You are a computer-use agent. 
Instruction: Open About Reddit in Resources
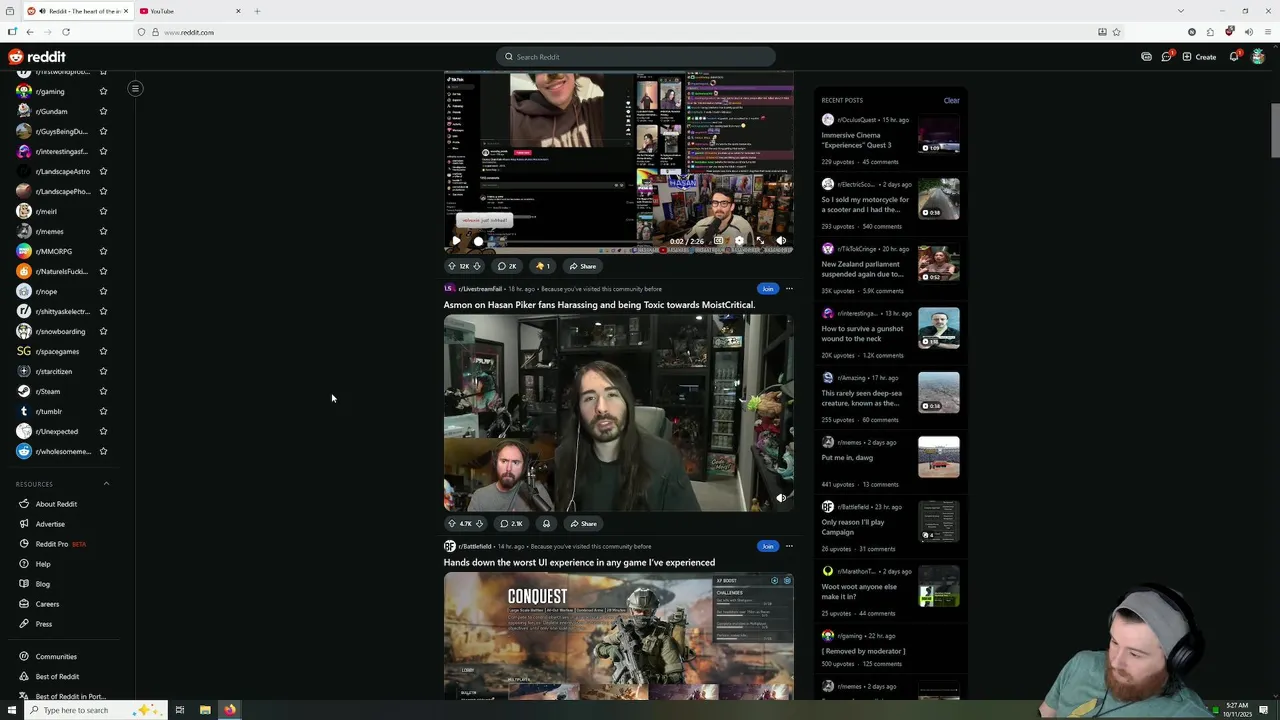(56, 504)
